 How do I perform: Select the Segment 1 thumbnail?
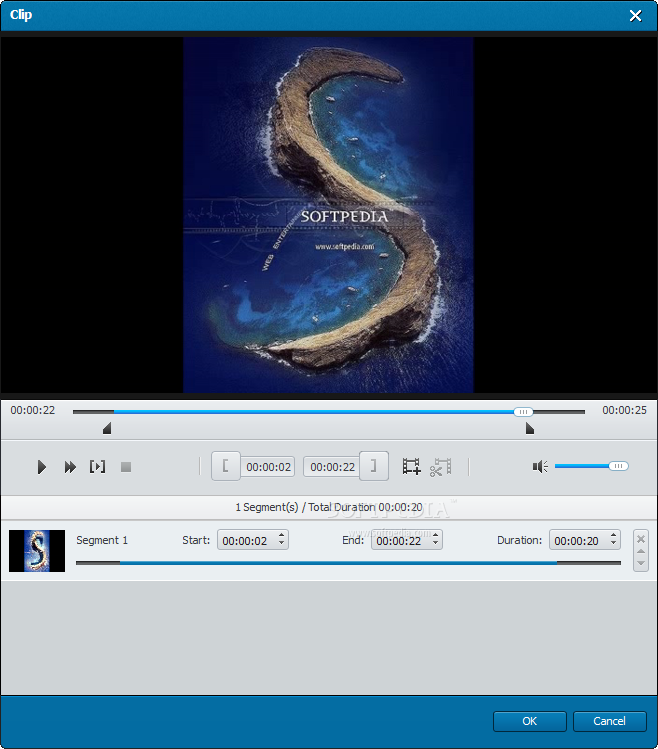point(37,551)
